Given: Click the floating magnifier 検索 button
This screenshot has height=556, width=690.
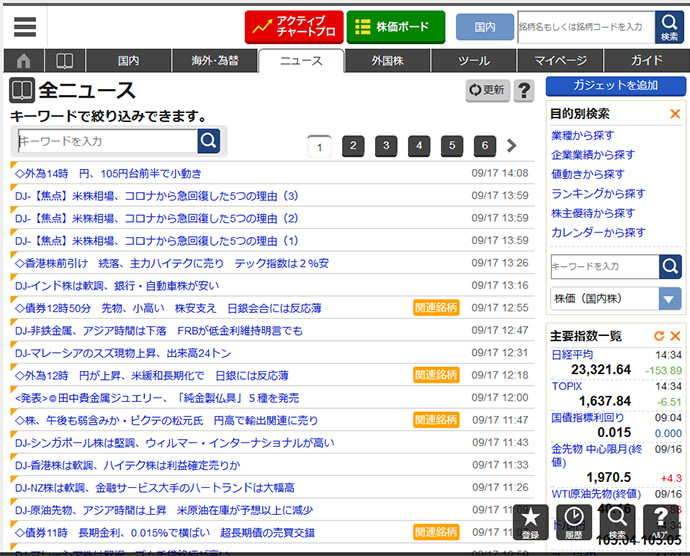Looking at the screenshot, I should (617, 522).
